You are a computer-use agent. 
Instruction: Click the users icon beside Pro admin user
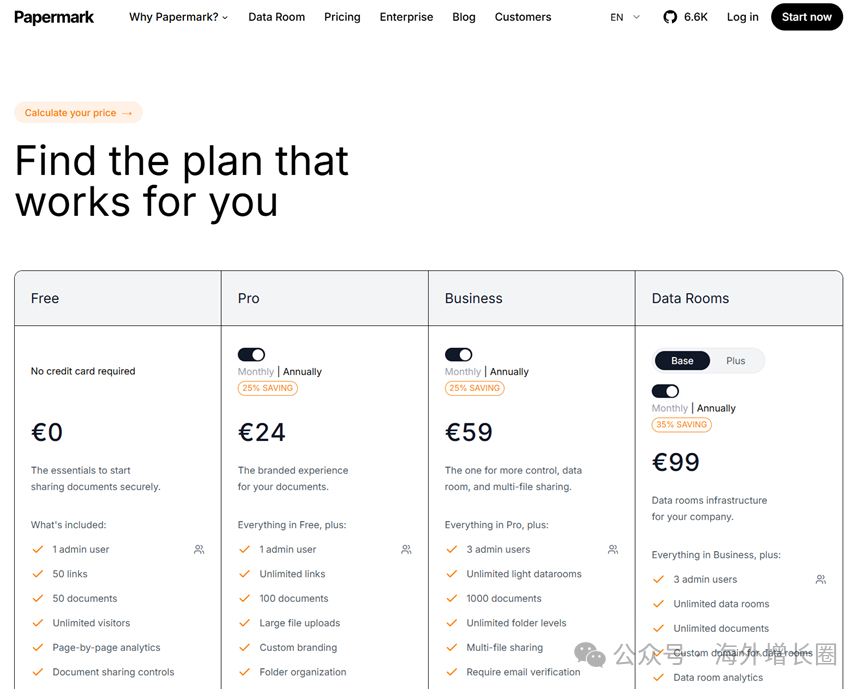click(x=406, y=549)
